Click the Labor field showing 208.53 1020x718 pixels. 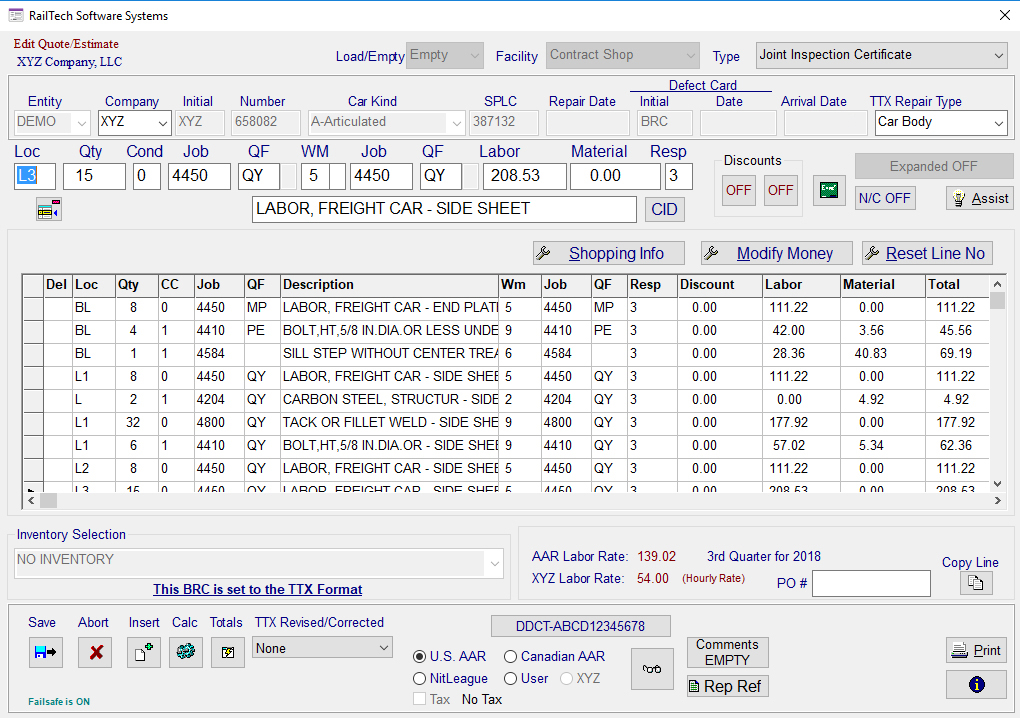[x=524, y=176]
